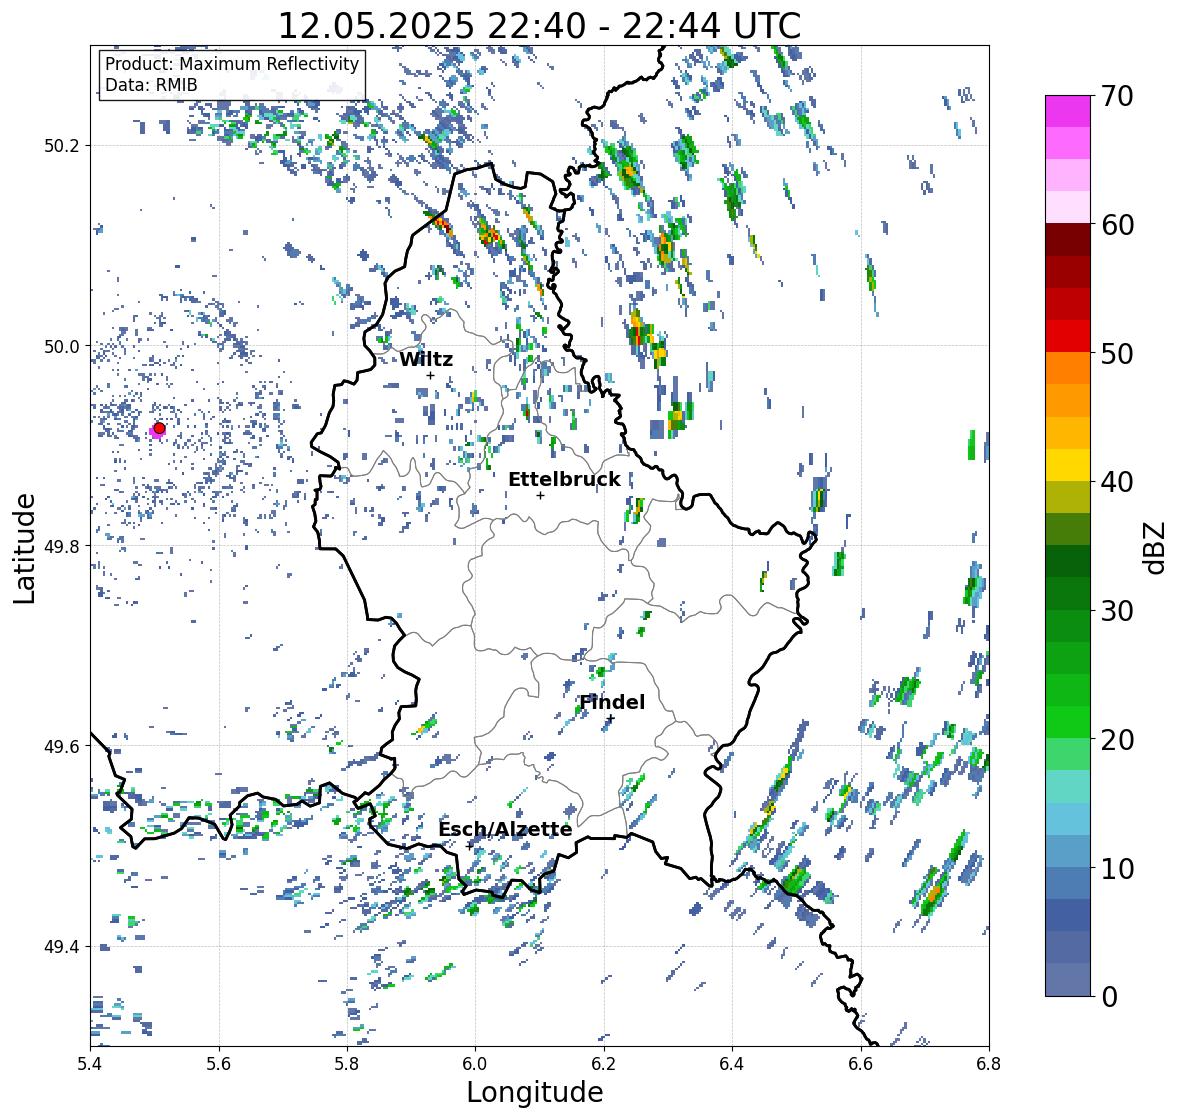
Task: Click the Findel station label
Action: (612, 702)
